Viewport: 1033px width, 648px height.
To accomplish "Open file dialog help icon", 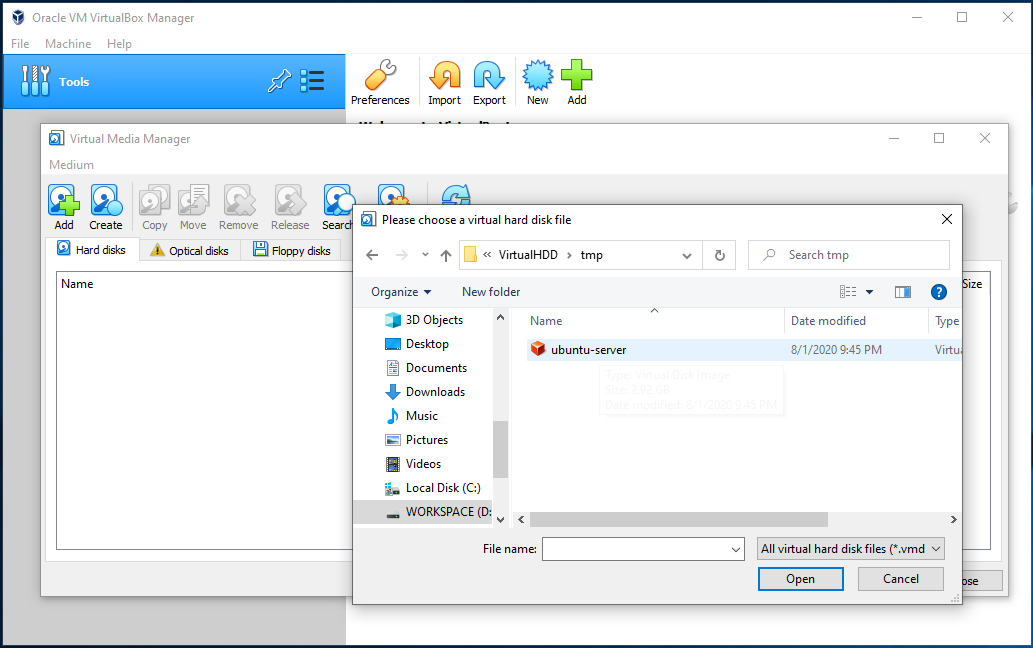I will (x=939, y=292).
